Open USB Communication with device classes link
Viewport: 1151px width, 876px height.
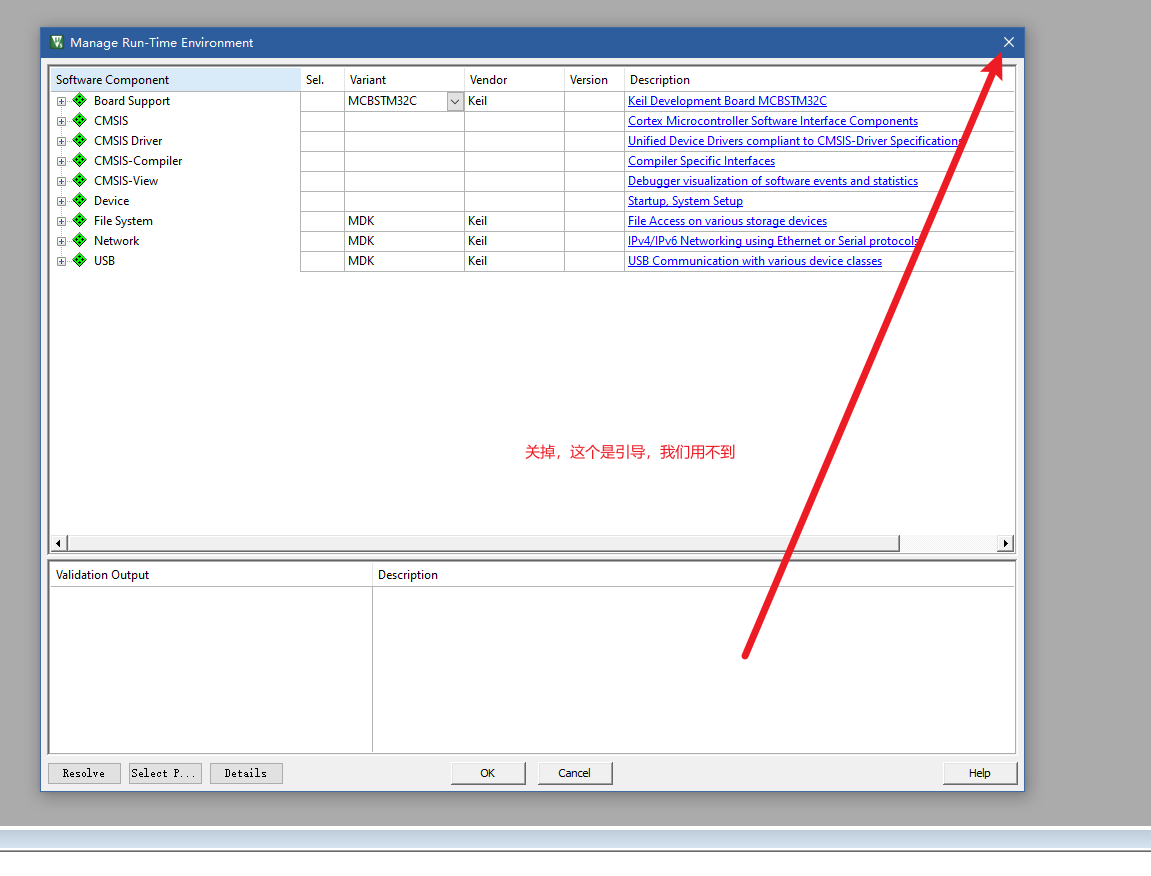click(755, 261)
